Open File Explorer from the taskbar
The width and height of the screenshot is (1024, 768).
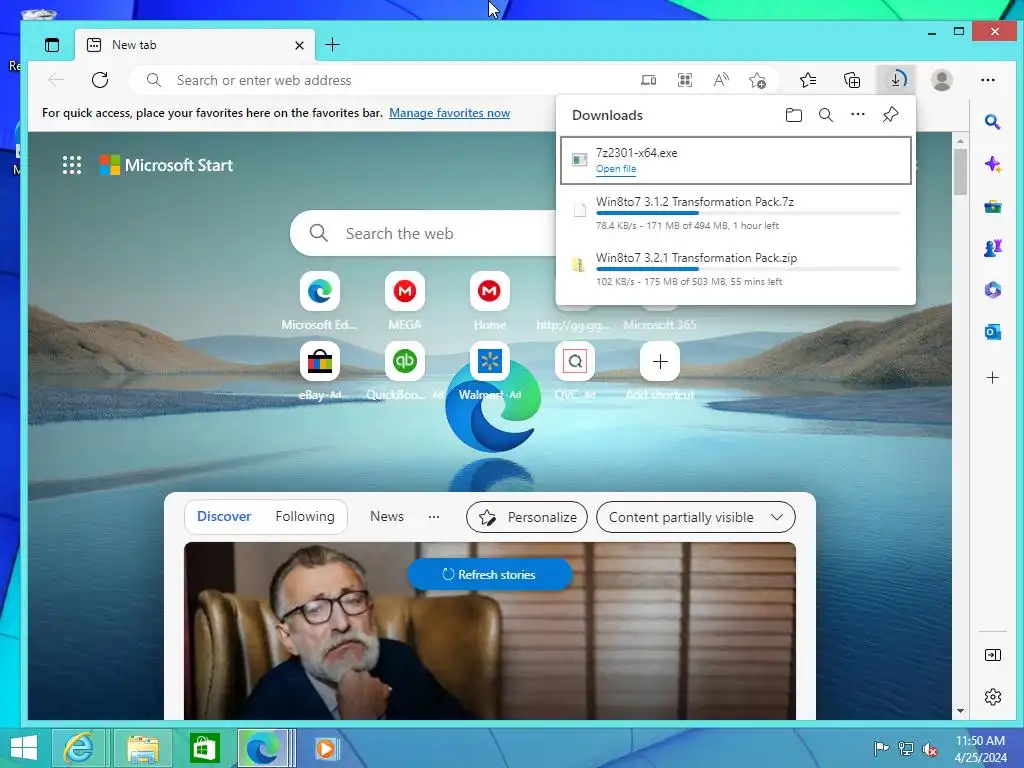pyautogui.click(x=142, y=748)
